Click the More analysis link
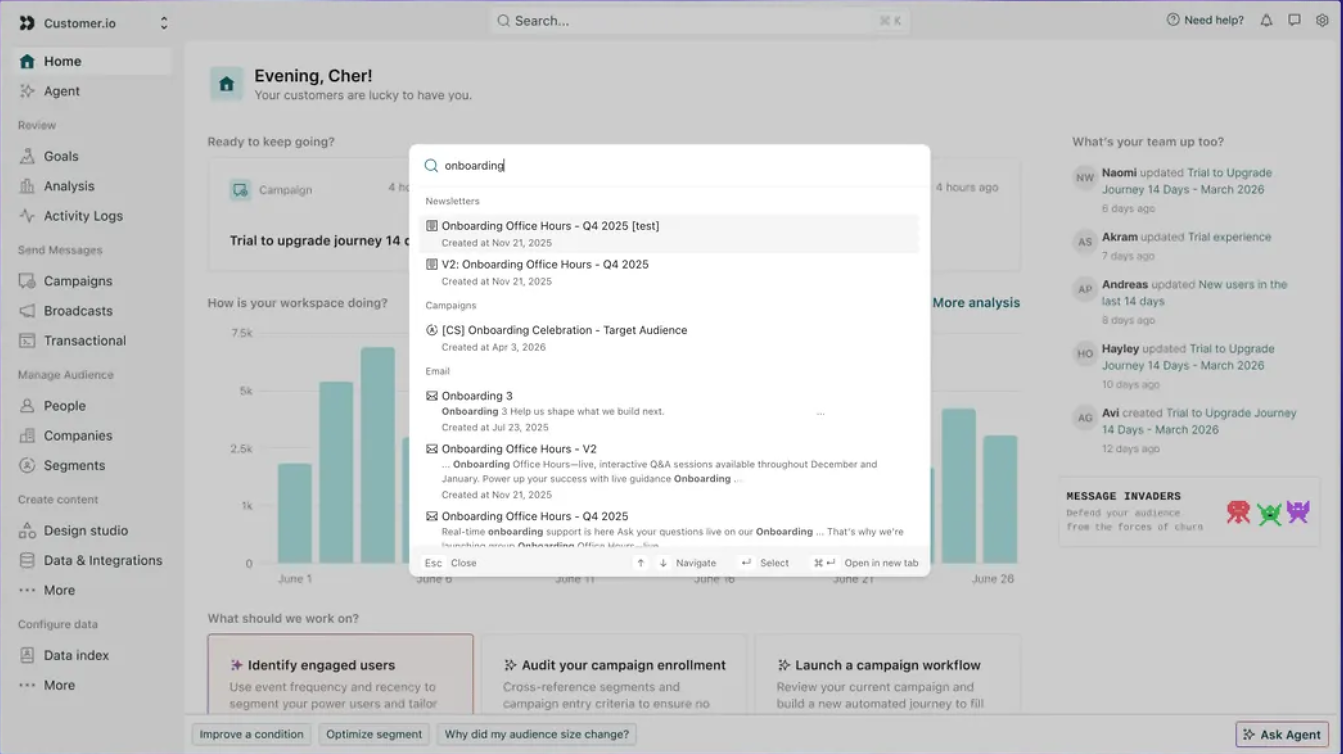The height and width of the screenshot is (754, 1343). (x=976, y=303)
